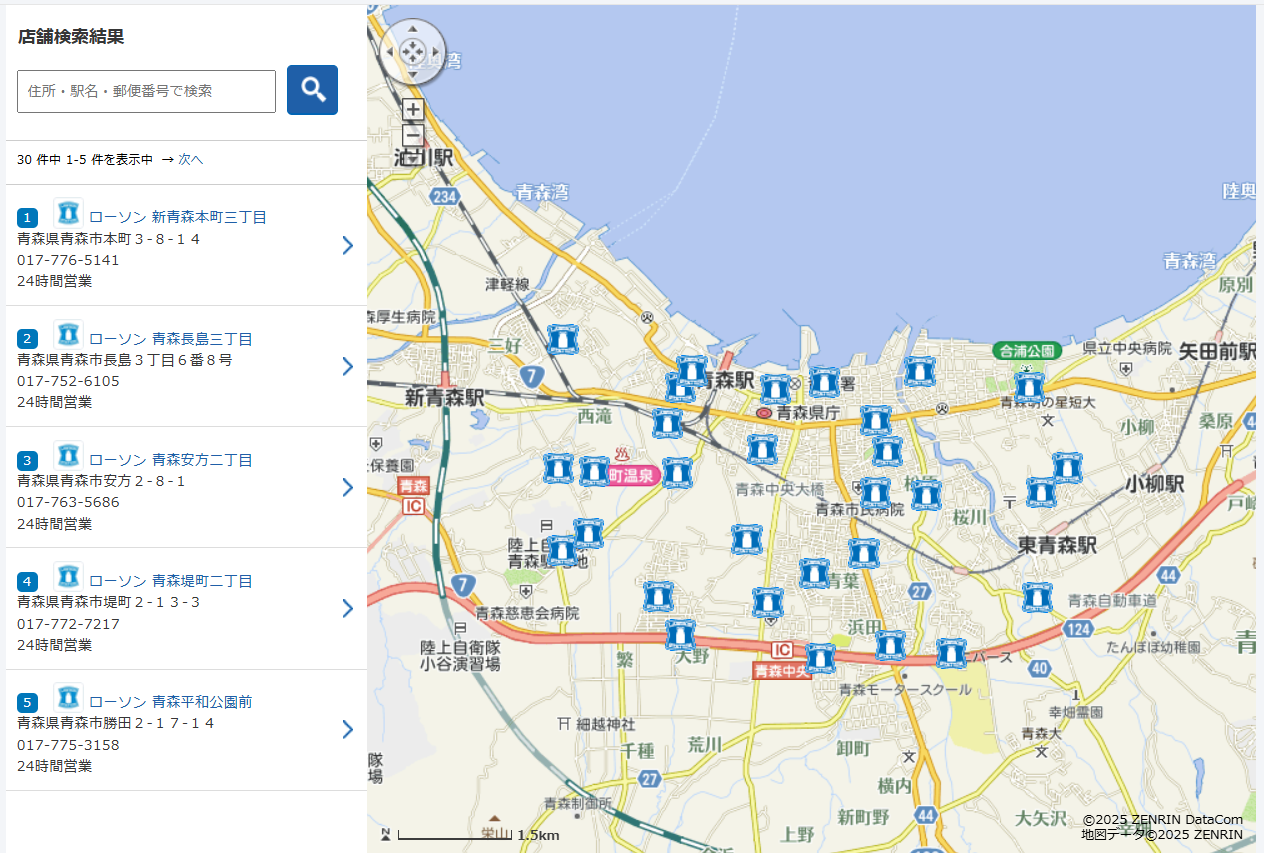Click the Lawson logo beside 新青森本町三丁目
Viewport: 1264px width, 853px height.
point(68,213)
